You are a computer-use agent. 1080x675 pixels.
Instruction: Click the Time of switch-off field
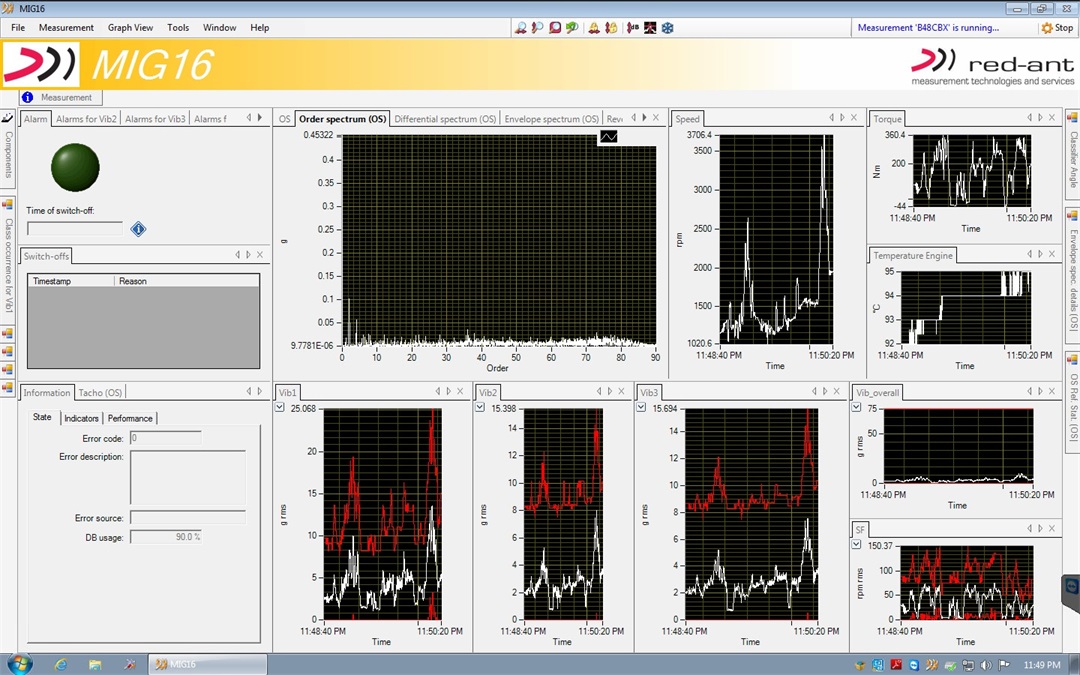[x=75, y=229]
